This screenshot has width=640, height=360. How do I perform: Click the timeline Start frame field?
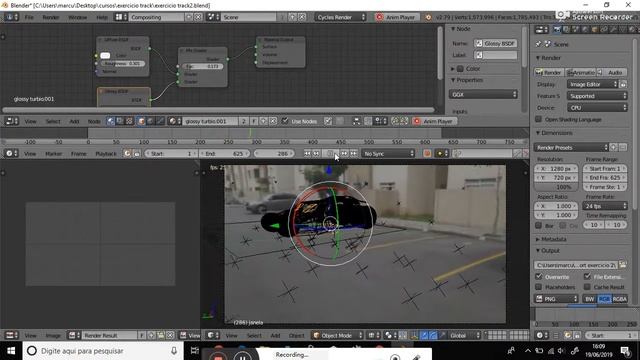click(x=170, y=153)
